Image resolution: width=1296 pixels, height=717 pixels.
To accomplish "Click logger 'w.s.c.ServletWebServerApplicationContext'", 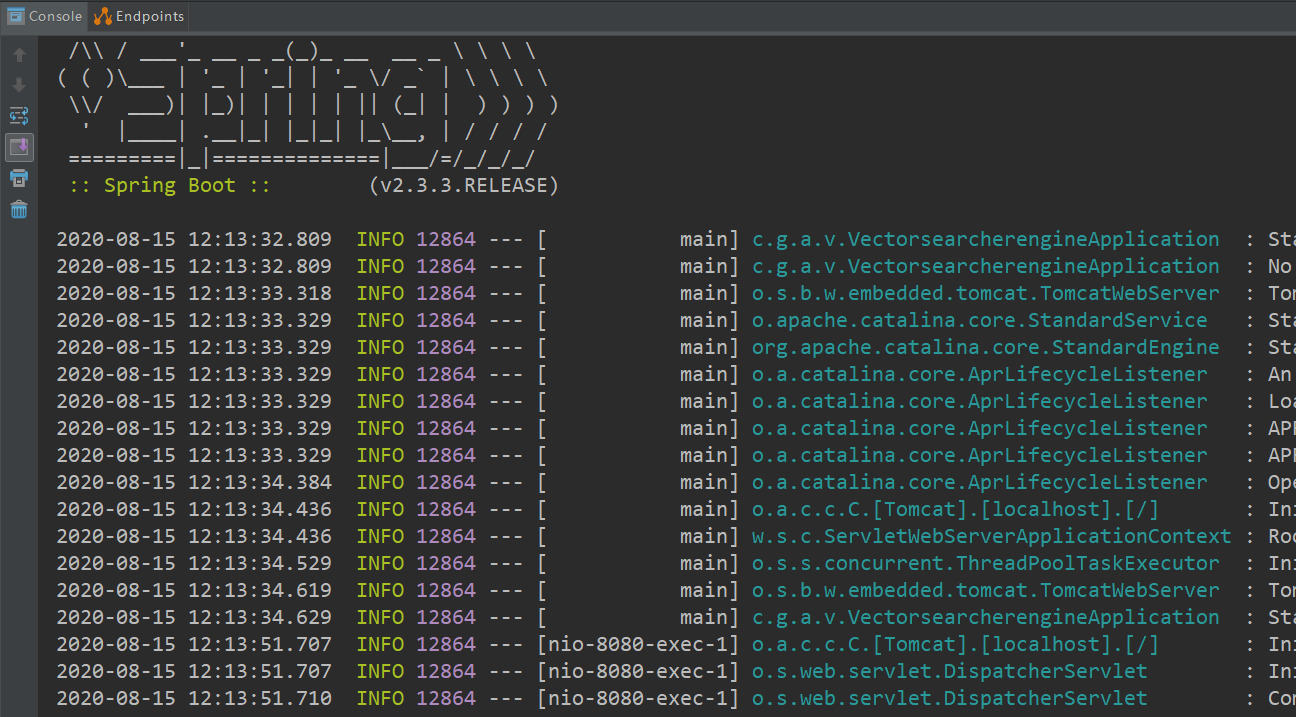I will 992,536.
